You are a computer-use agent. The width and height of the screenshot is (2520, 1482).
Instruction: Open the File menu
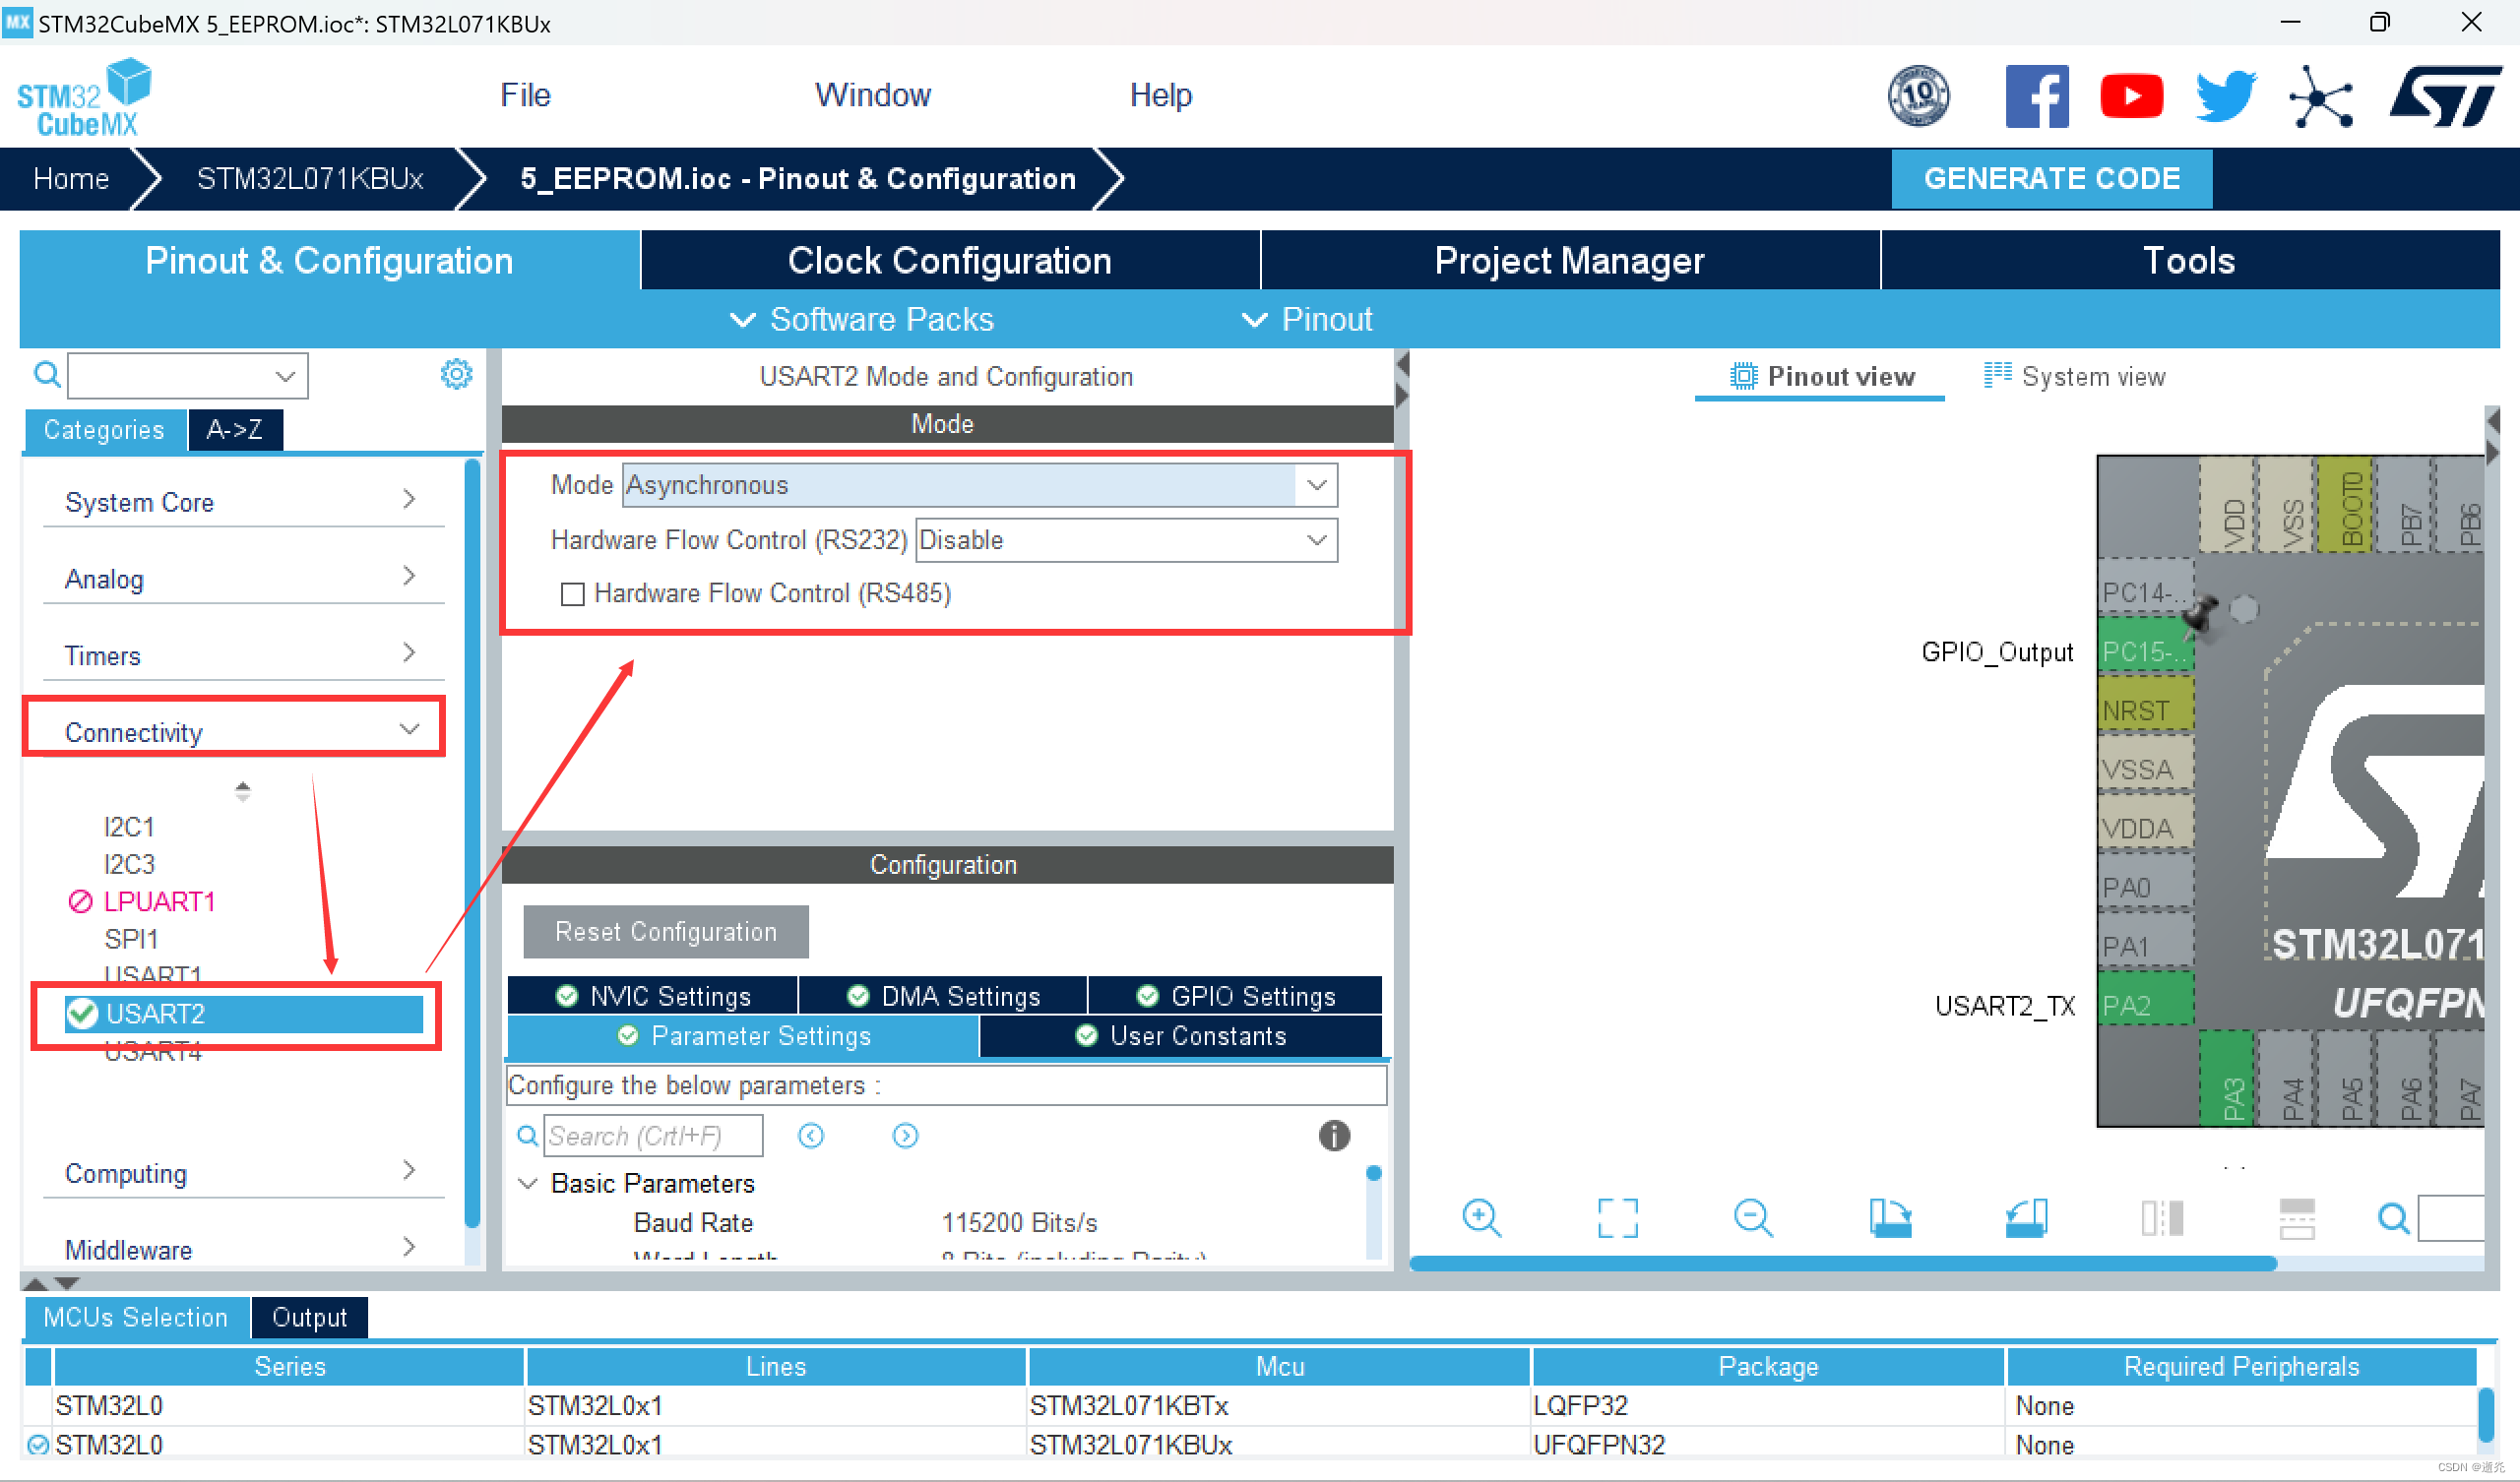525,95
